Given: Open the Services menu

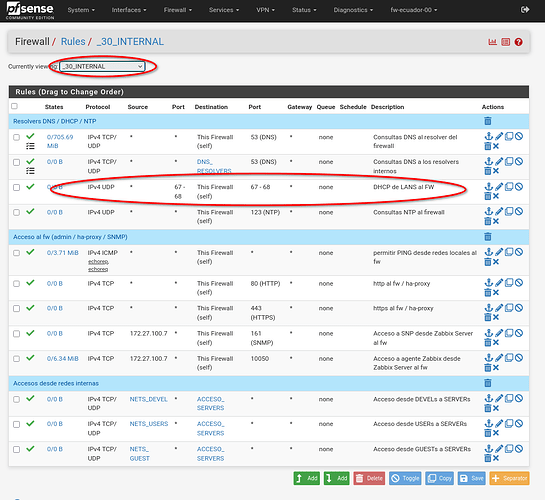Looking at the screenshot, I should click(224, 10).
